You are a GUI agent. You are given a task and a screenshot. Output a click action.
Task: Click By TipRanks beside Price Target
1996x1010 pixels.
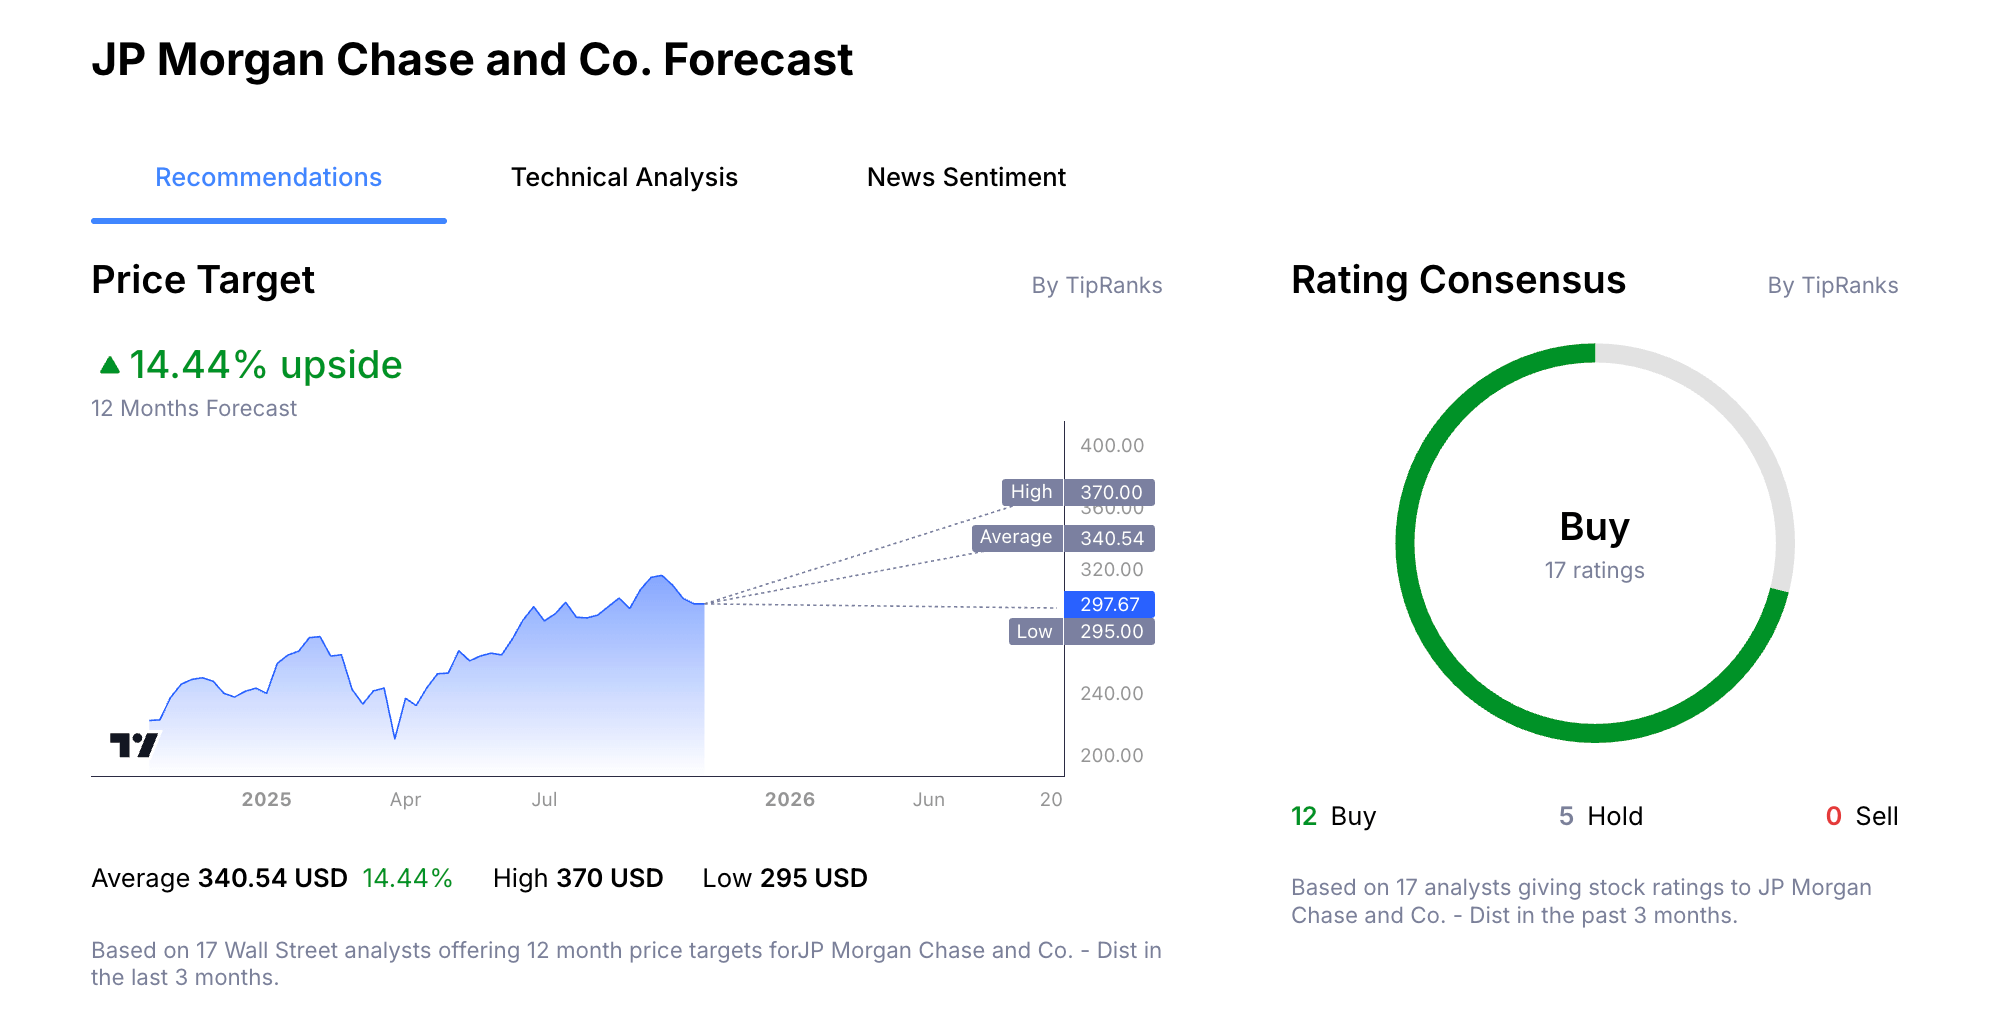pos(1096,286)
